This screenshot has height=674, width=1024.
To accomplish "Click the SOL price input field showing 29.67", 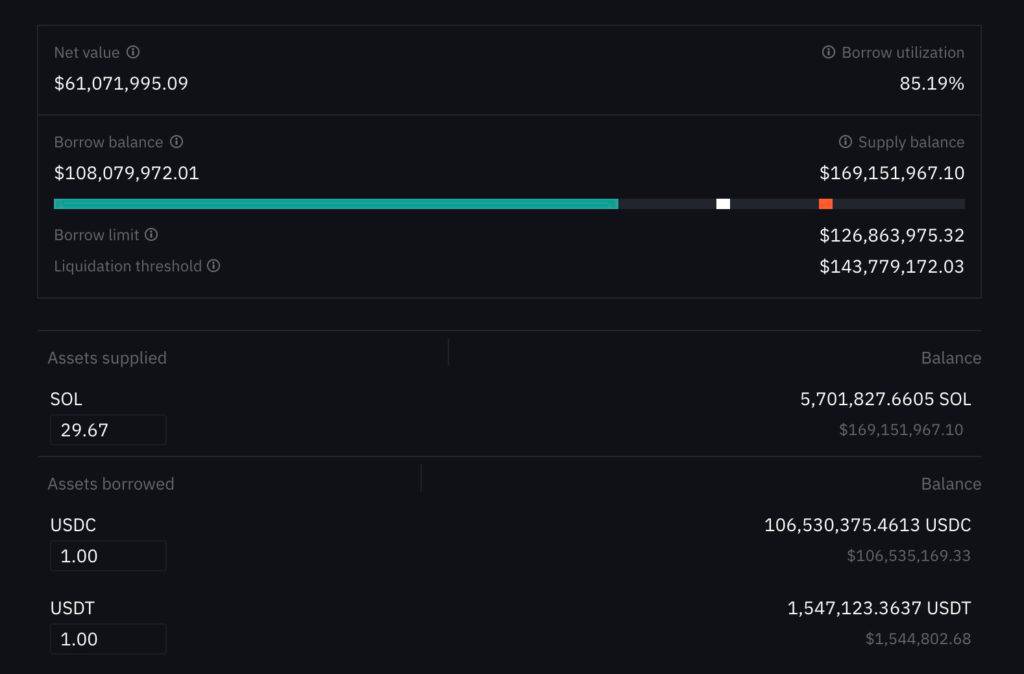I will tap(108, 430).
